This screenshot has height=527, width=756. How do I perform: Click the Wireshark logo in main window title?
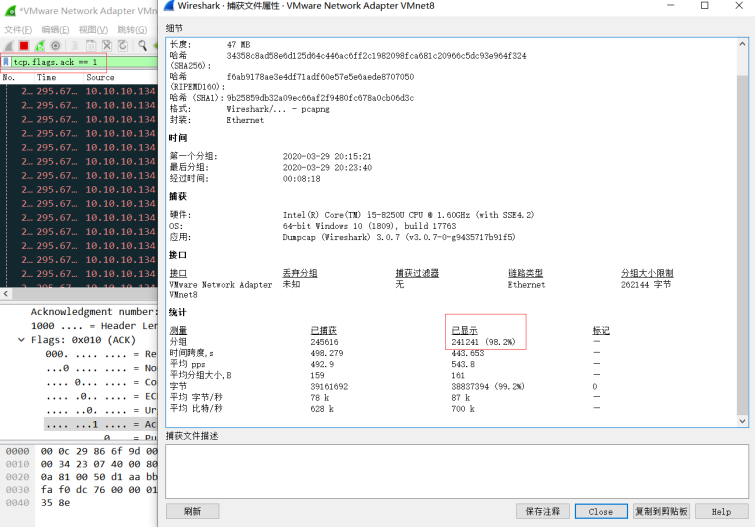[x=10, y=11]
